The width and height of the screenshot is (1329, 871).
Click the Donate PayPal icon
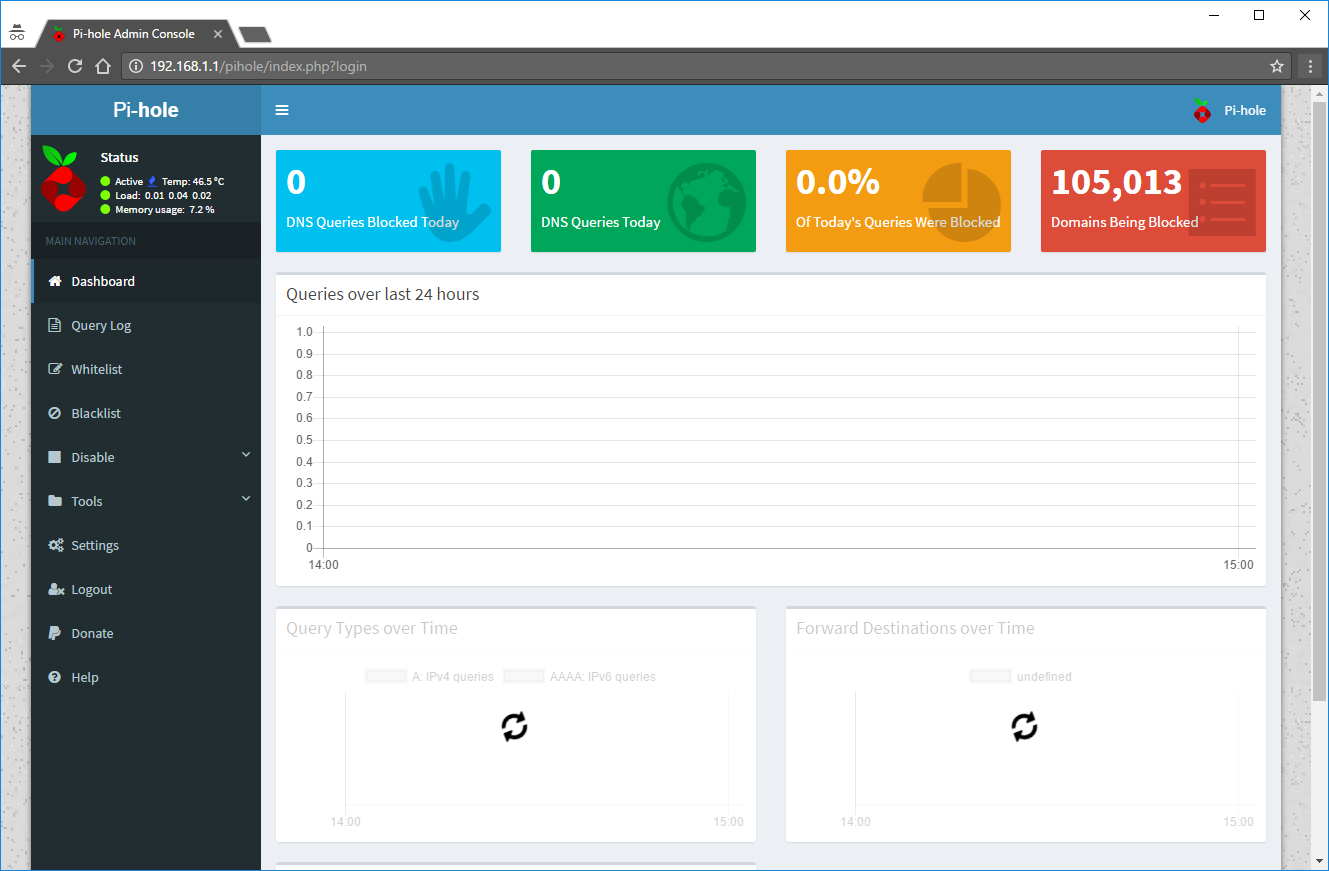click(x=54, y=633)
